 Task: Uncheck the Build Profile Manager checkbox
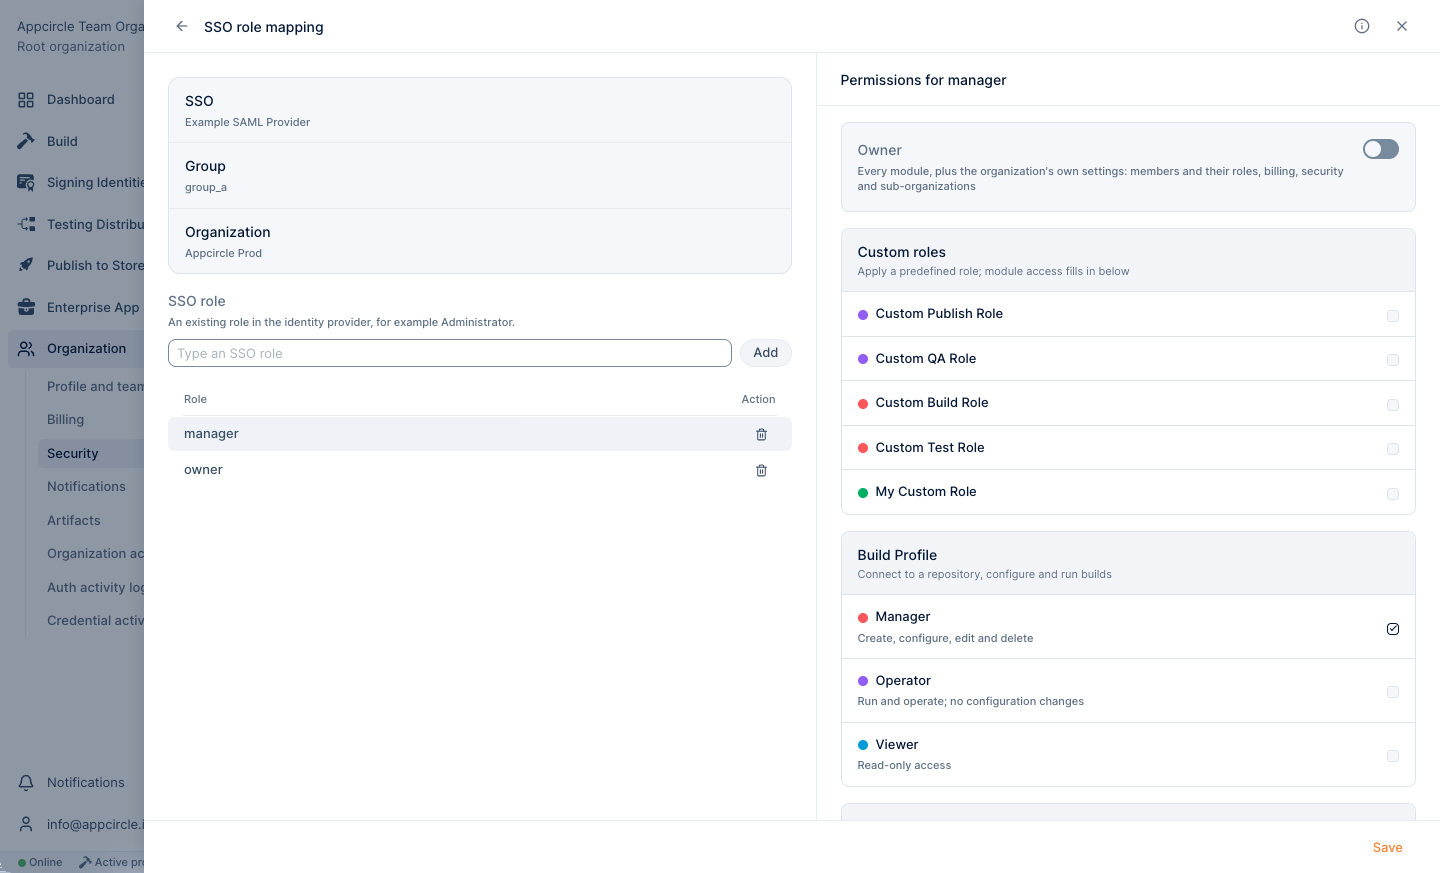(x=1393, y=629)
